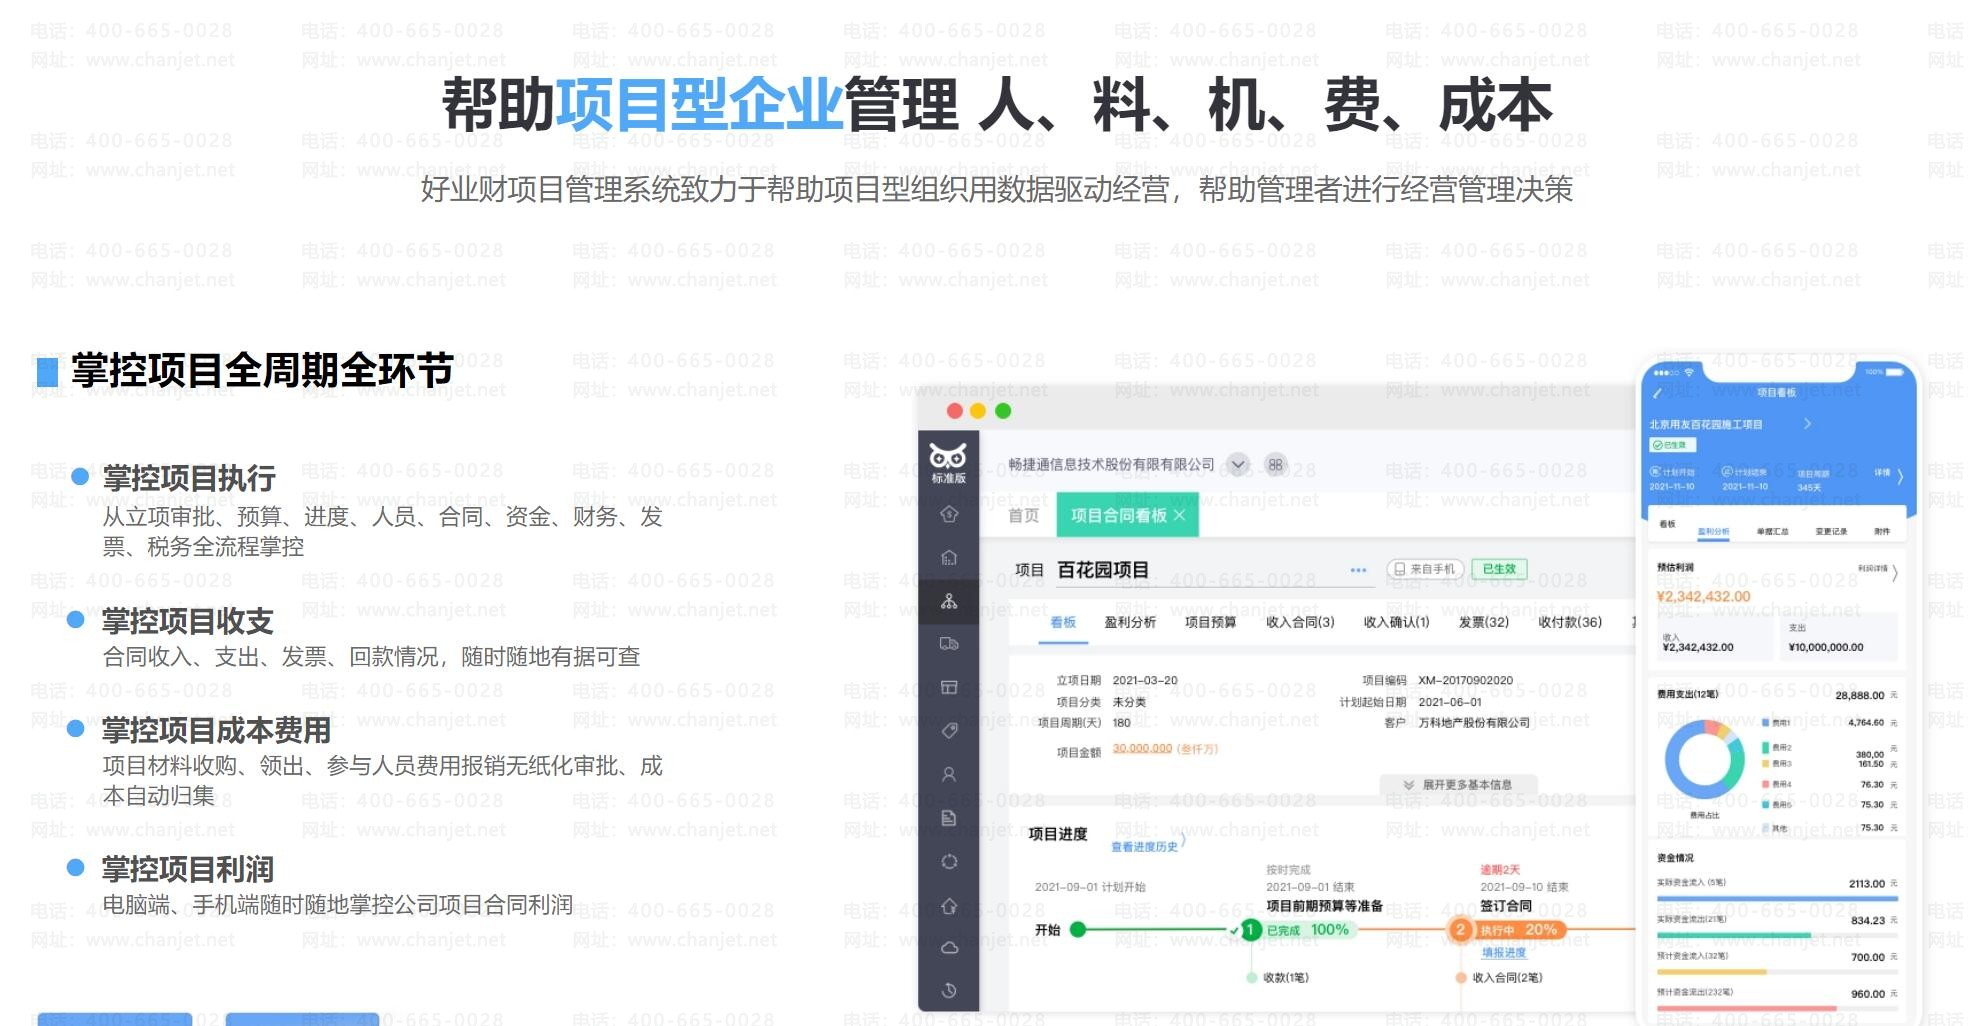Click the 掌控项目执行 heading
1968x1026 pixels.
tap(188, 478)
